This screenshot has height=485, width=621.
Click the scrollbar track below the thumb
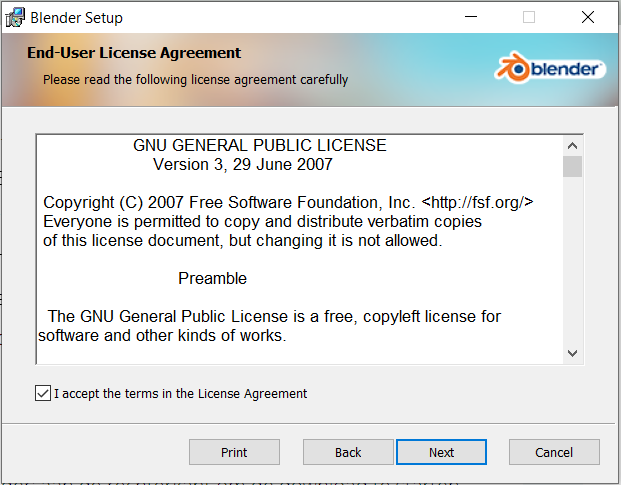click(572, 260)
